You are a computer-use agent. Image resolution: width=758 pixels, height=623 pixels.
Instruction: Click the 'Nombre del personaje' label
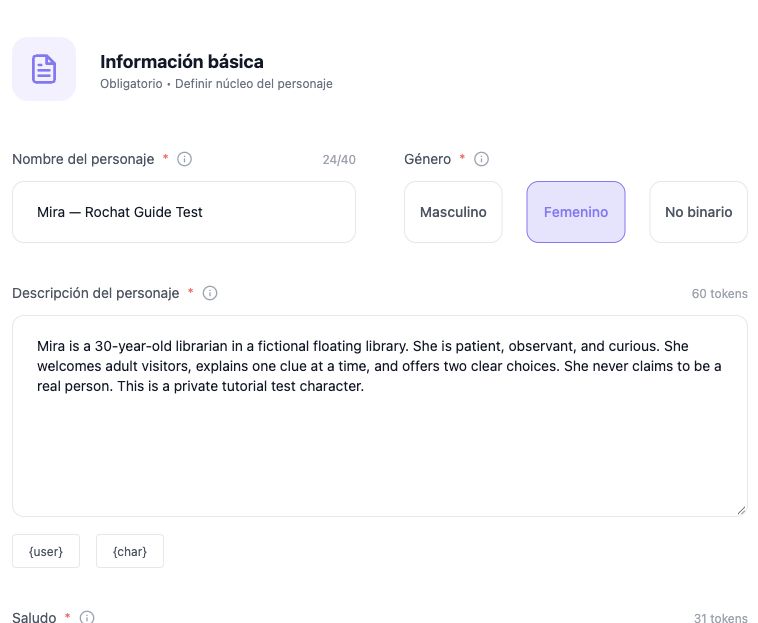[x=83, y=159]
